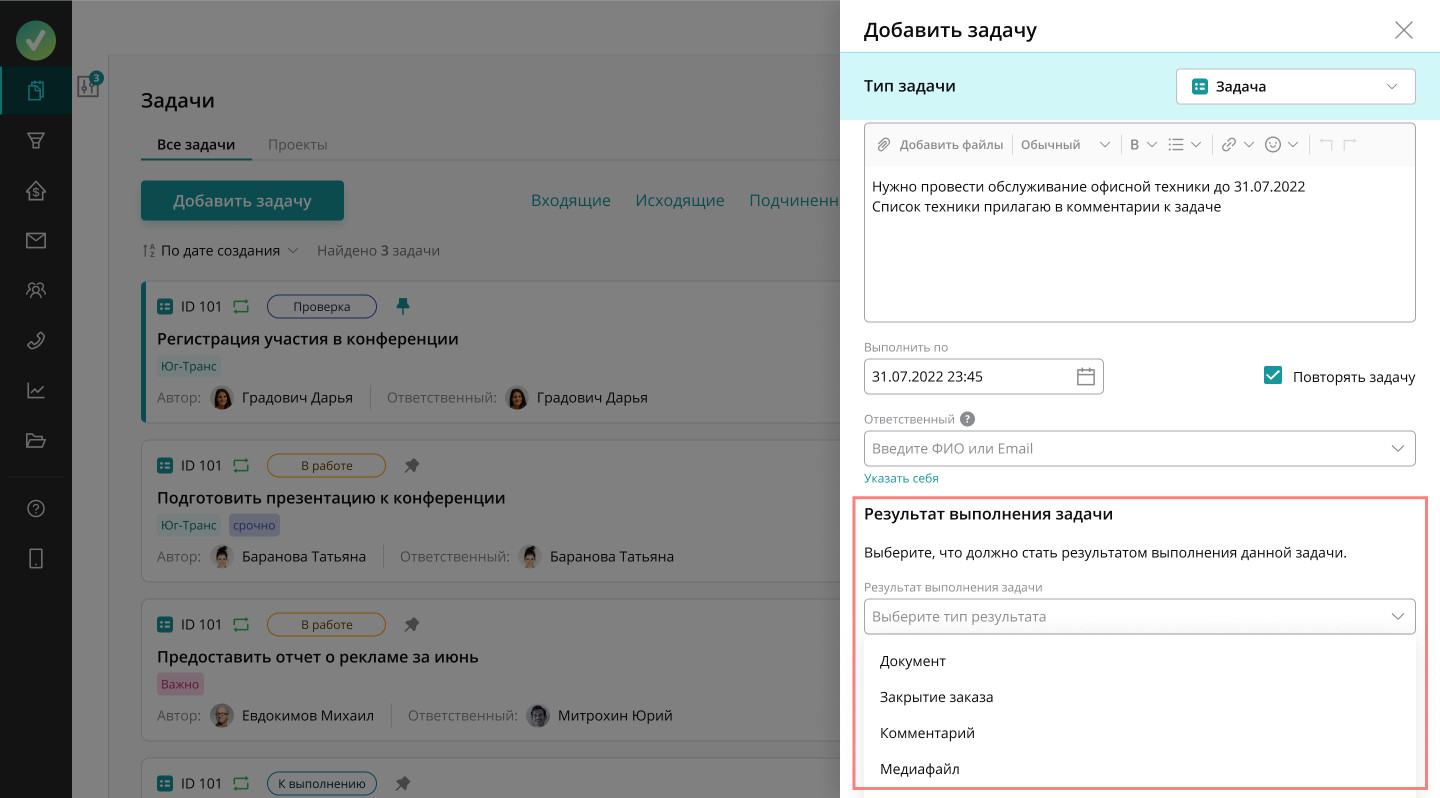Open the finance house sidebar icon

point(36,191)
